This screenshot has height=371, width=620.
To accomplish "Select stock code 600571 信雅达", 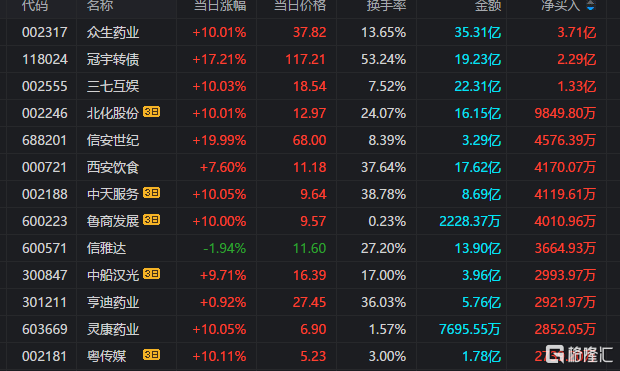I will click(x=306, y=248).
